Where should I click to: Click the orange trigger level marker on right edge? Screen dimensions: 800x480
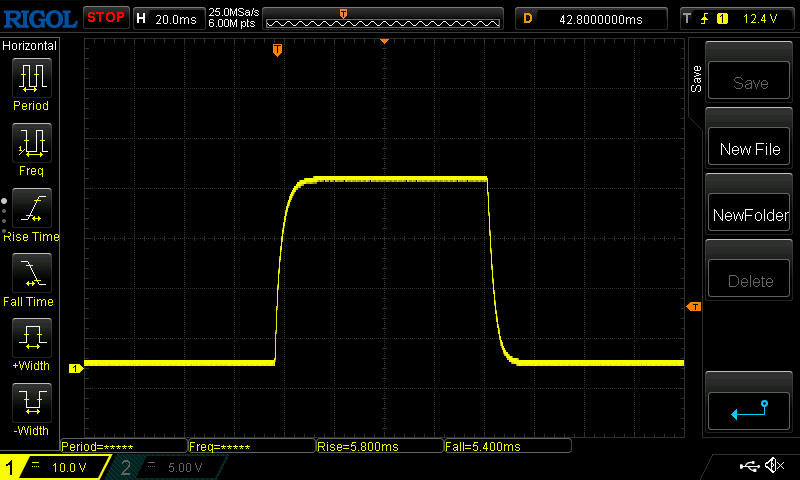coord(694,307)
